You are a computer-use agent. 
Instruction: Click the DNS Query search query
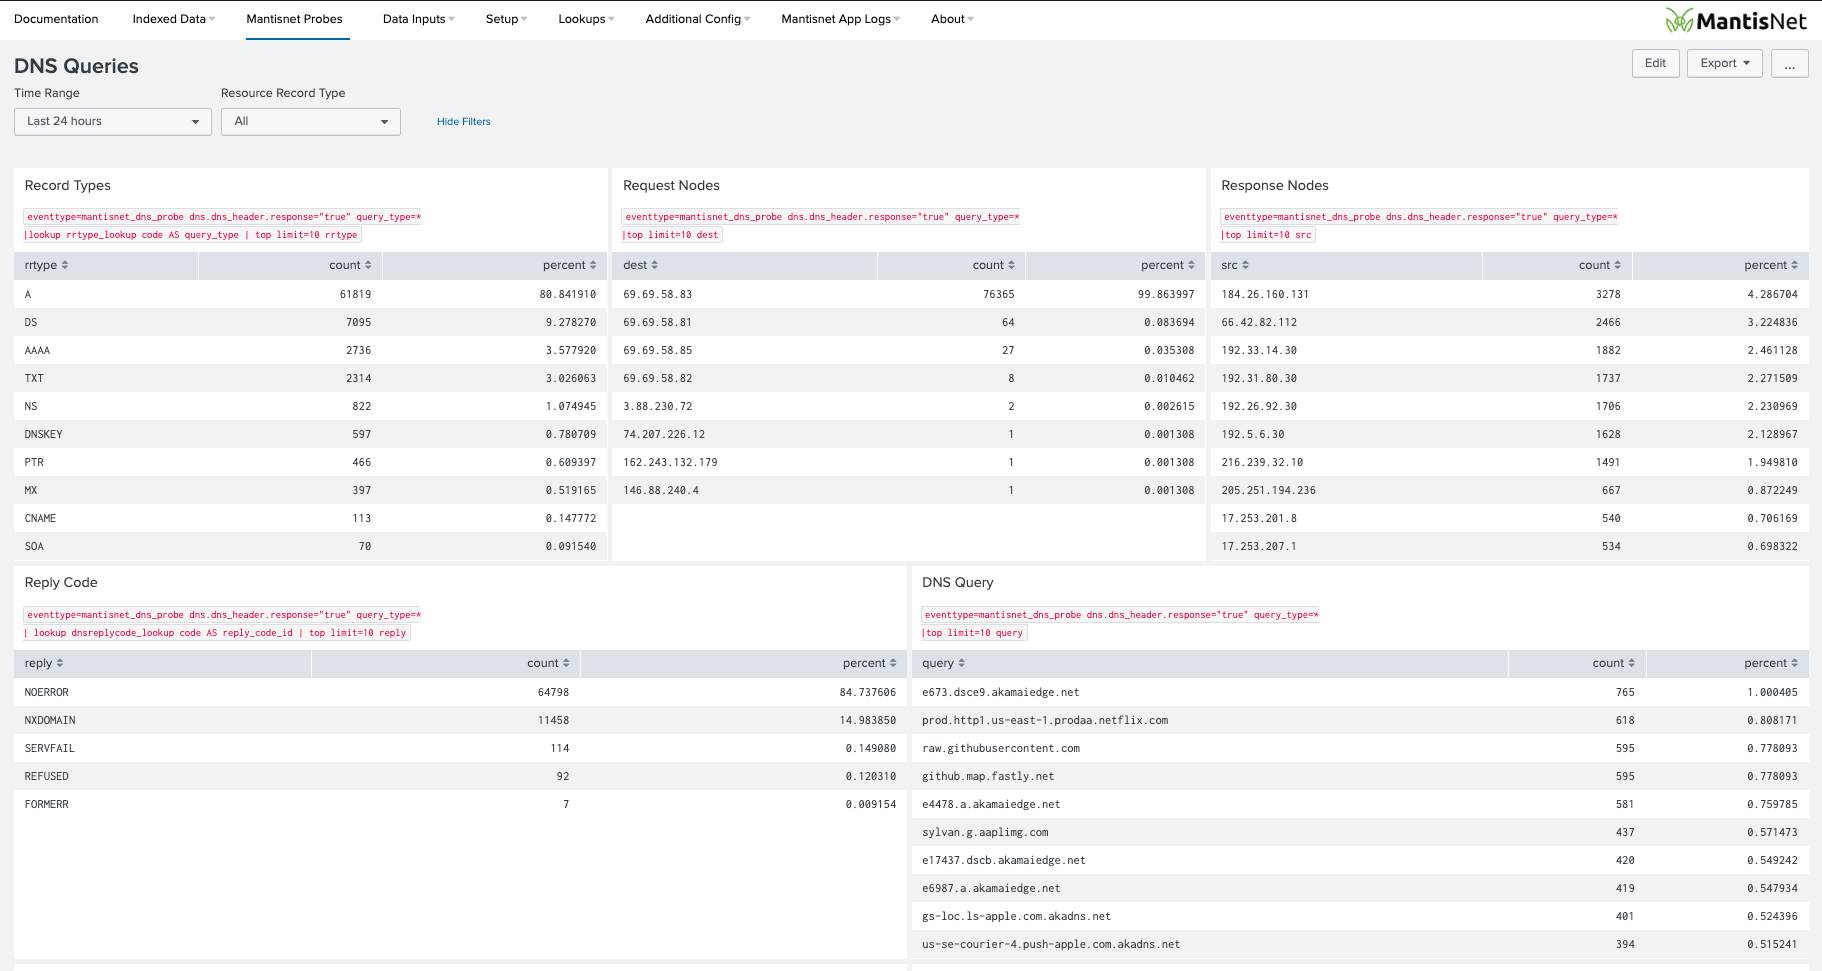coord(1120,624)
